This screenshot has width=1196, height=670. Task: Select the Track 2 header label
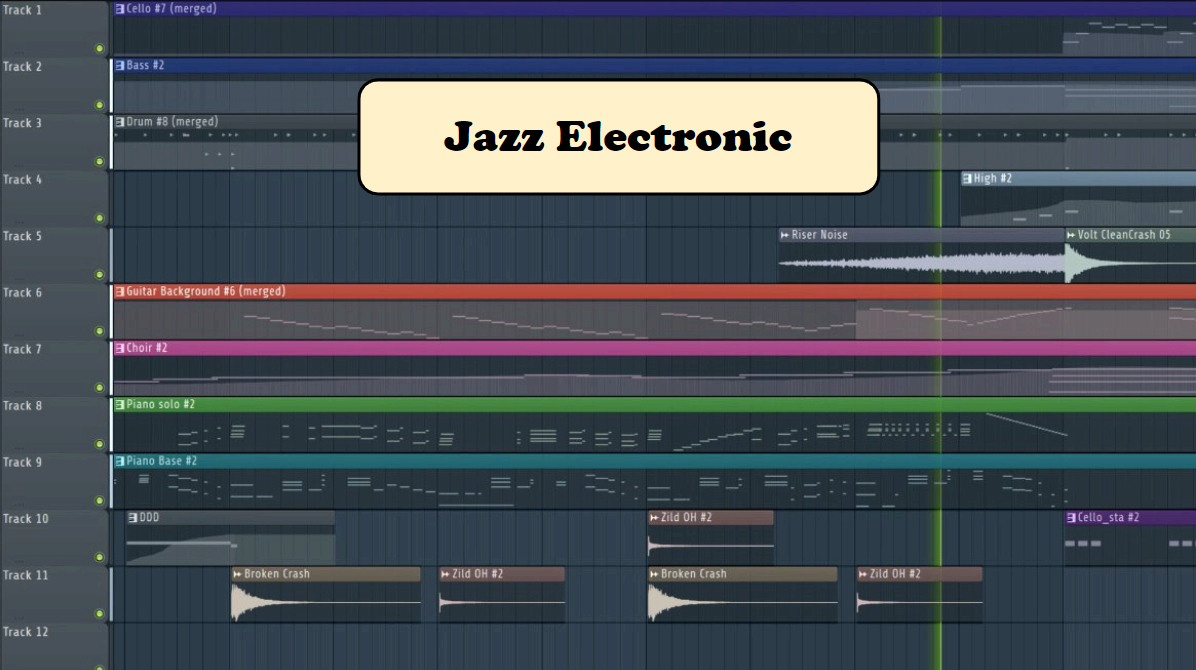click(x=22, y=66)
